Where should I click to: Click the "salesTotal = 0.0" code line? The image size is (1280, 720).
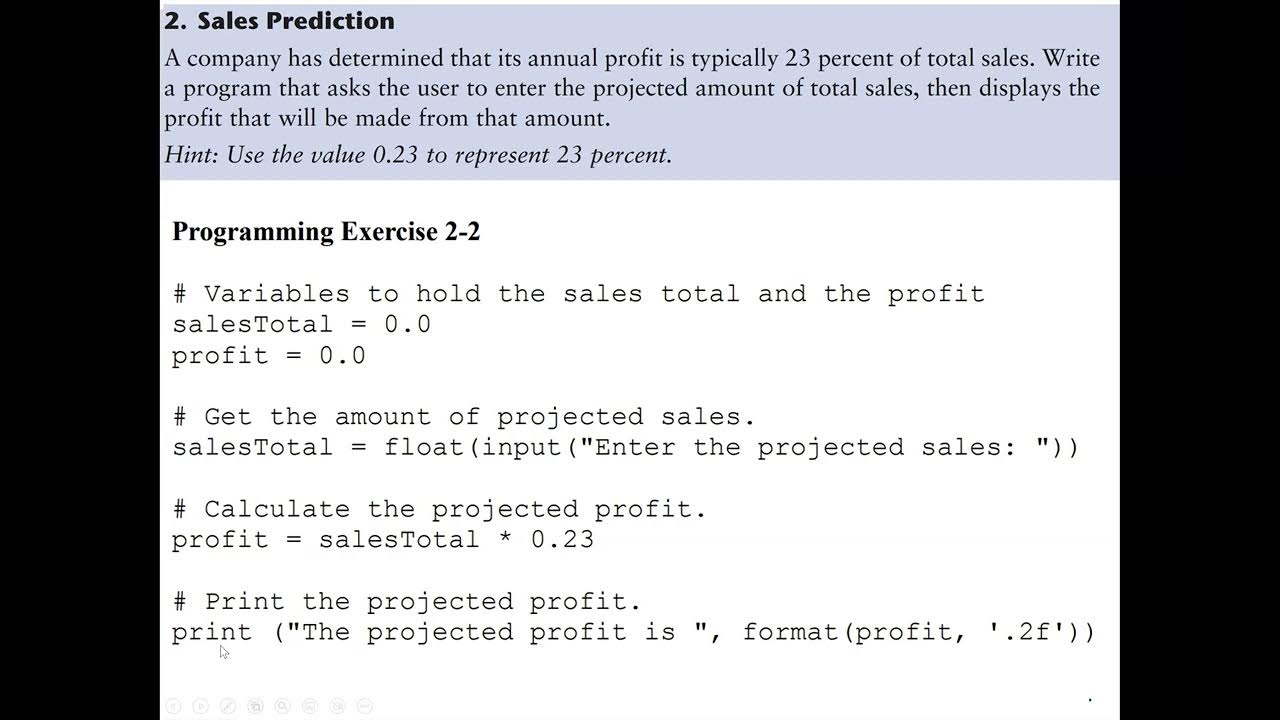click(x=301, y=325)
